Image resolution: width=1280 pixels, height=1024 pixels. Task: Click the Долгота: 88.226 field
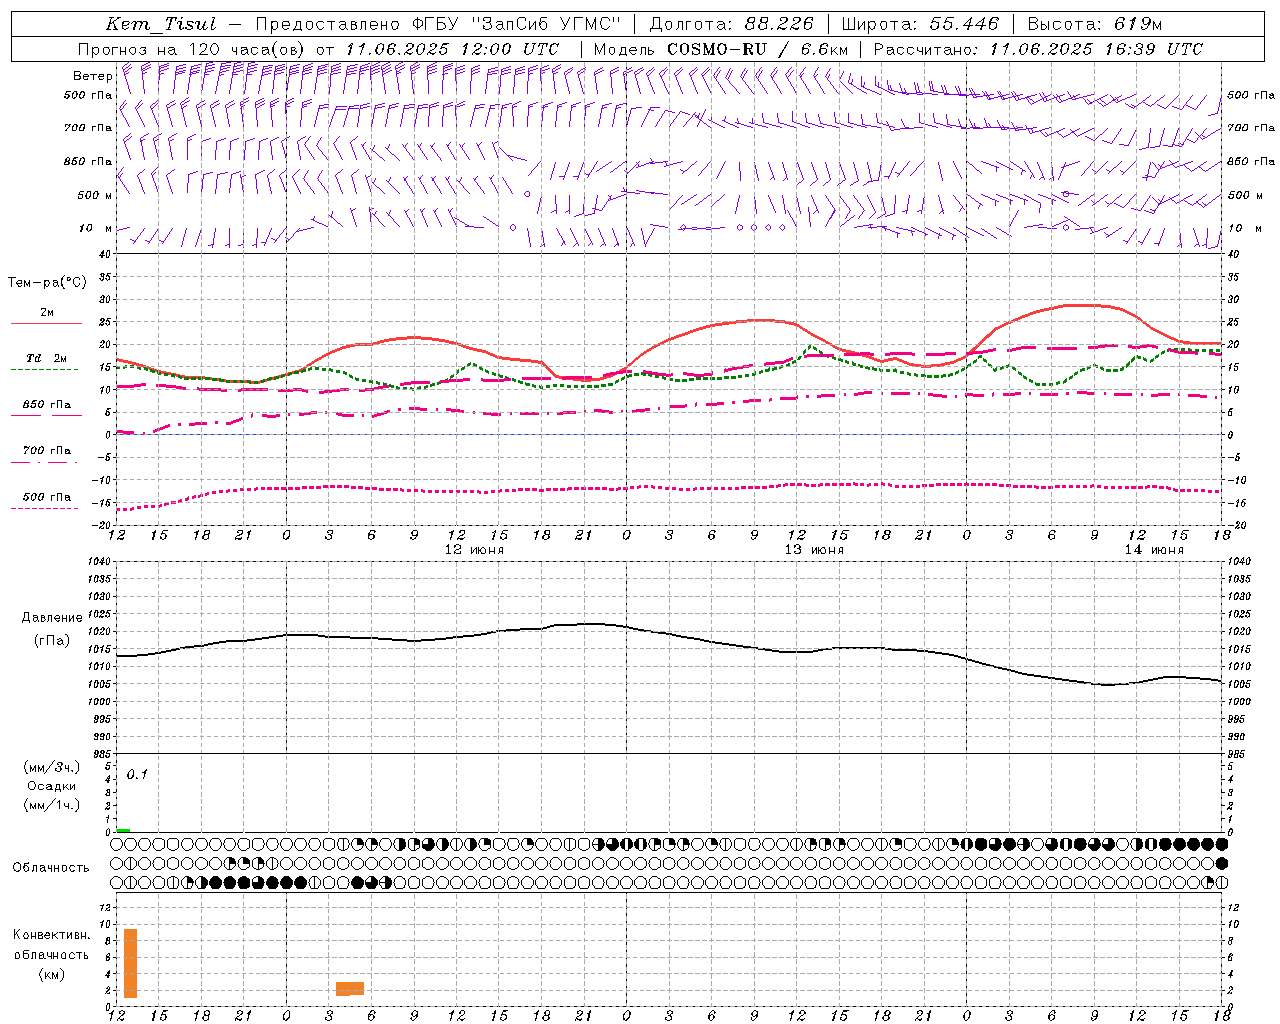coord(732,24)
